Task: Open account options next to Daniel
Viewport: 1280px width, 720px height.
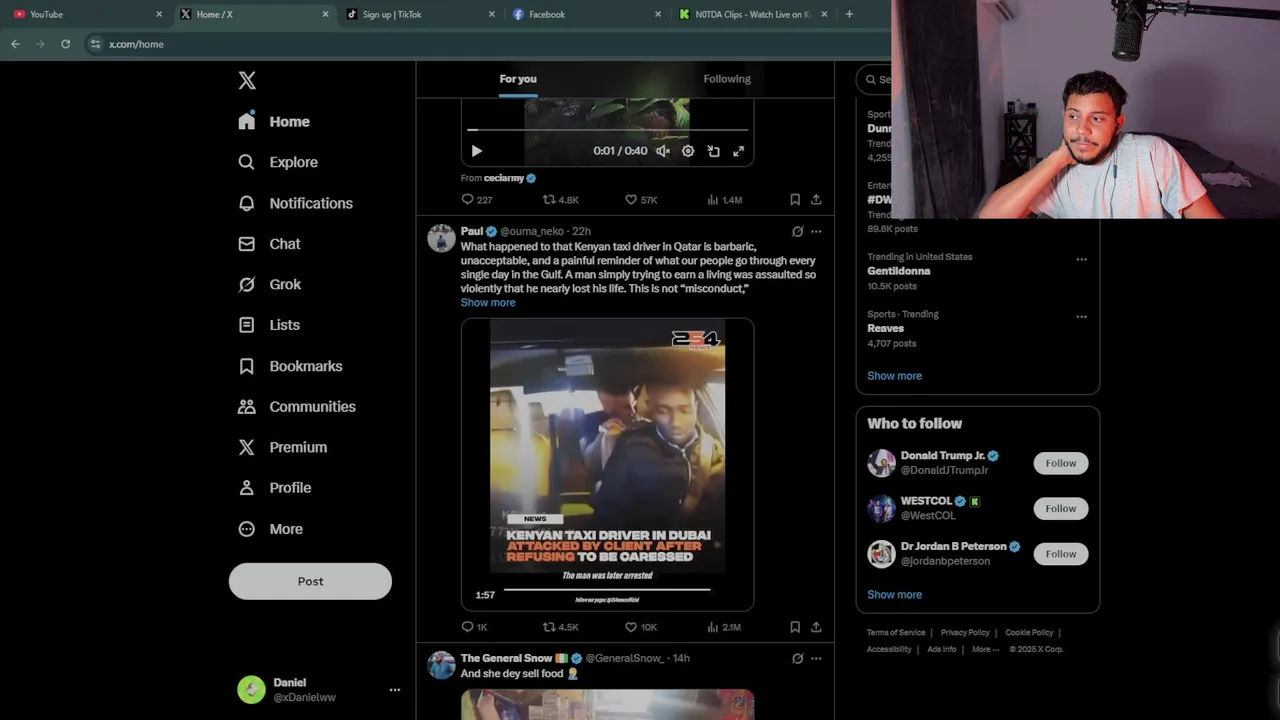Action: (395, 690)
